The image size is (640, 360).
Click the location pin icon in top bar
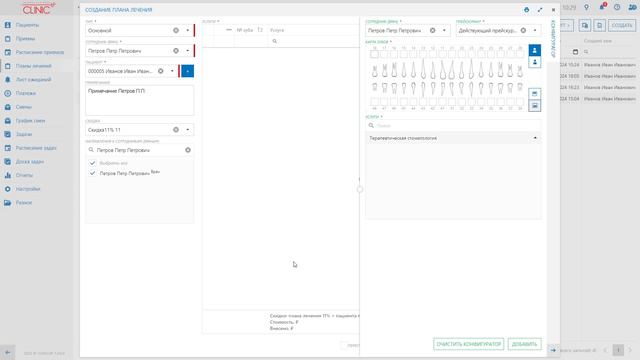[x=587, y=7]
